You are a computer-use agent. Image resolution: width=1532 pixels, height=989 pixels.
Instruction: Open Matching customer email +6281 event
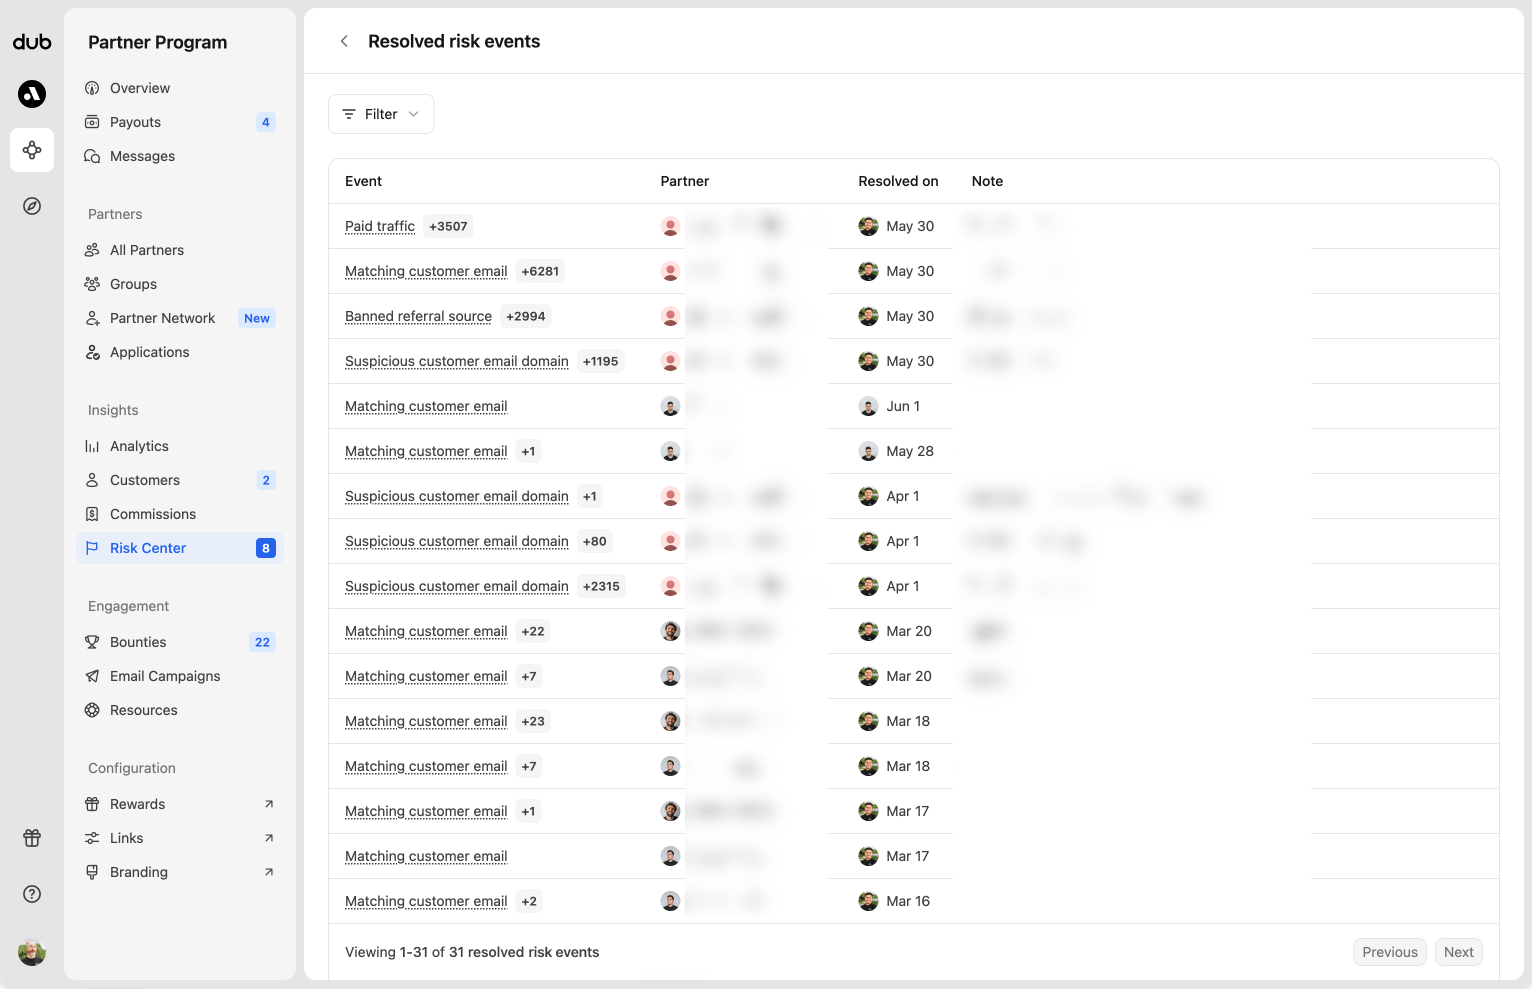point(426,271)
